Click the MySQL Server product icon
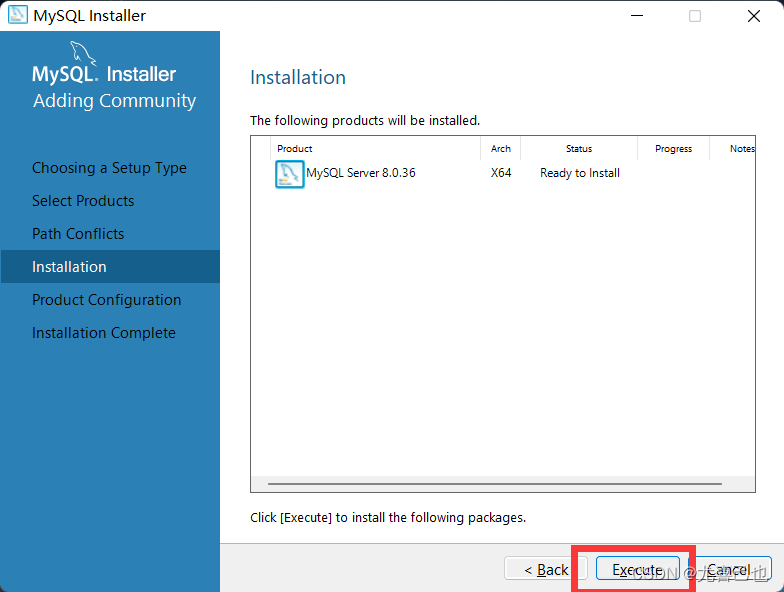The height and width of the screenshot is (592, 784). pyautogui.click(x=290, y=174)
